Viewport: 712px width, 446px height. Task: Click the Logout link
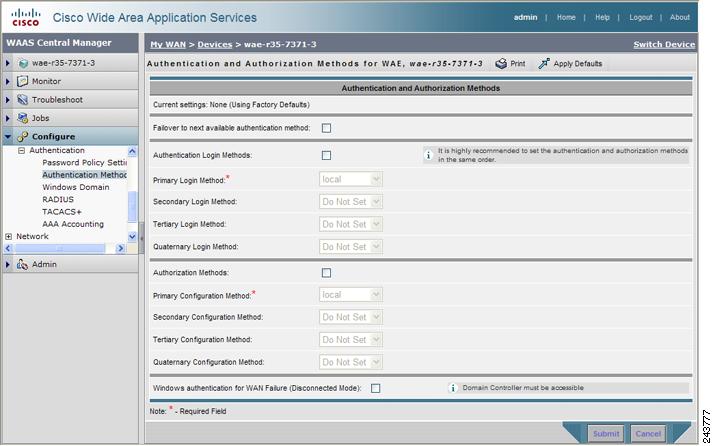[640, 17]
